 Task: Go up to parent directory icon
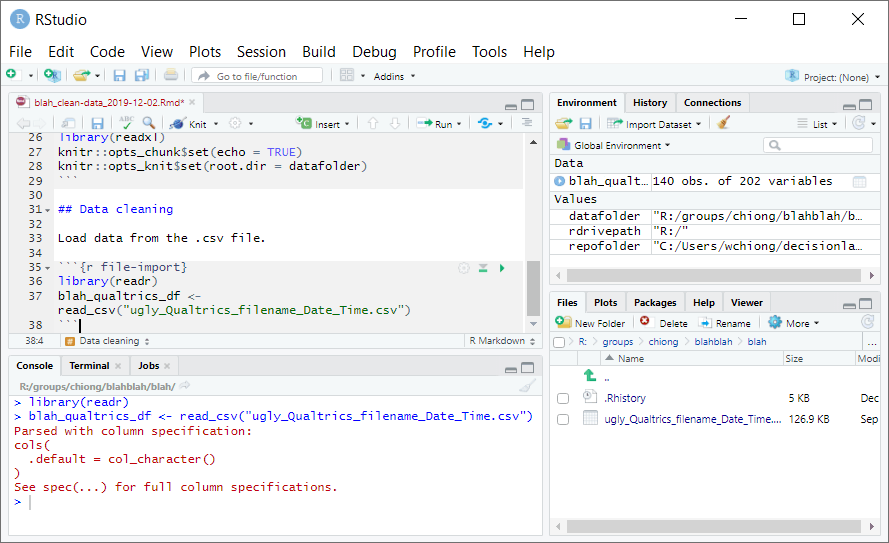pos(590,375)
